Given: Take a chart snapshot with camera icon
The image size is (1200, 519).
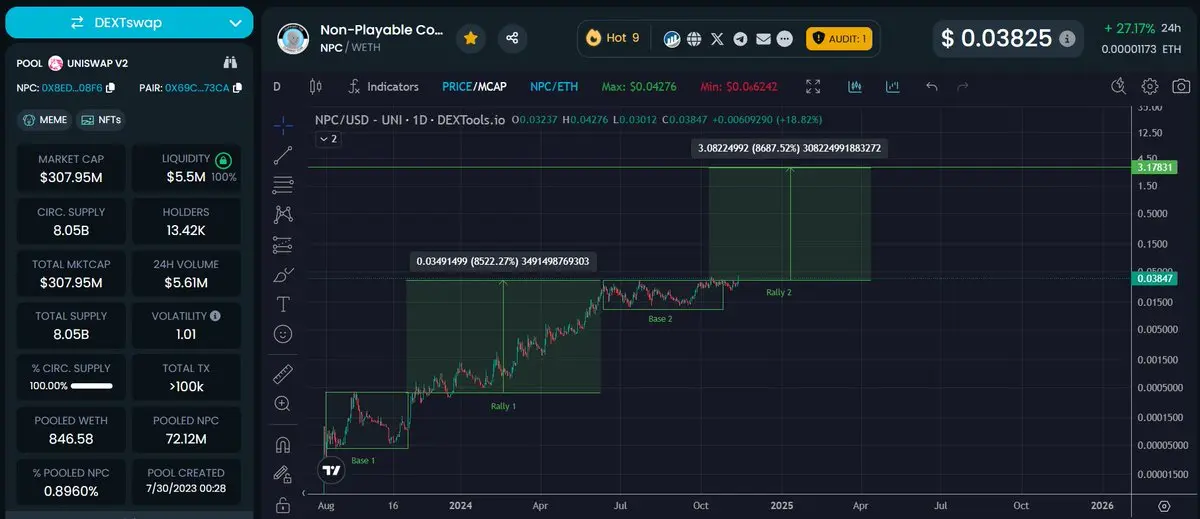Looking at the screenshot, I should [x=1181, y=87].
